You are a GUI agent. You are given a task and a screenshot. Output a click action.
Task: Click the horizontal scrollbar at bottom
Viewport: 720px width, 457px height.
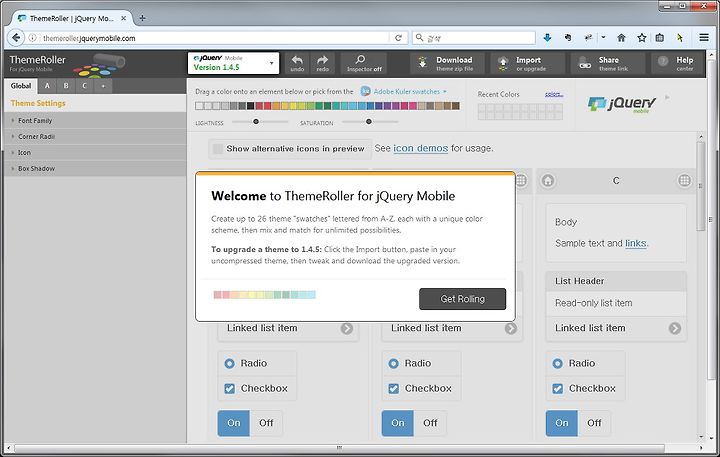pos(339,447)
